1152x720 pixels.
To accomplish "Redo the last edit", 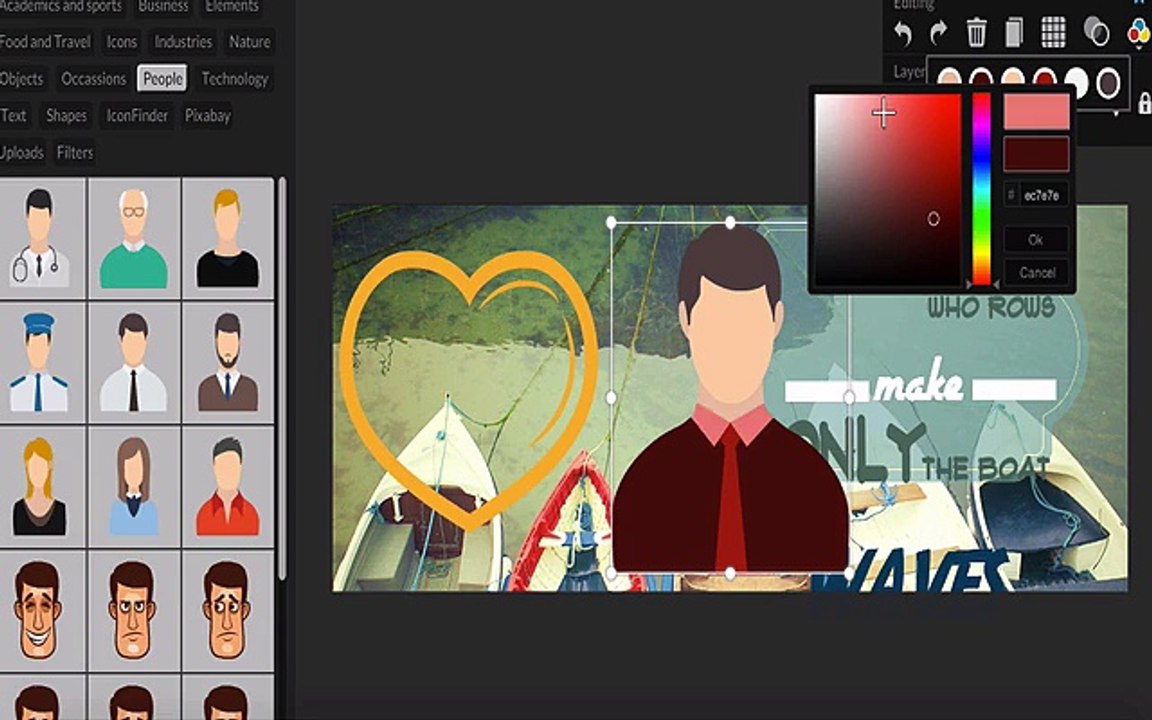I will tap(938, 33).
